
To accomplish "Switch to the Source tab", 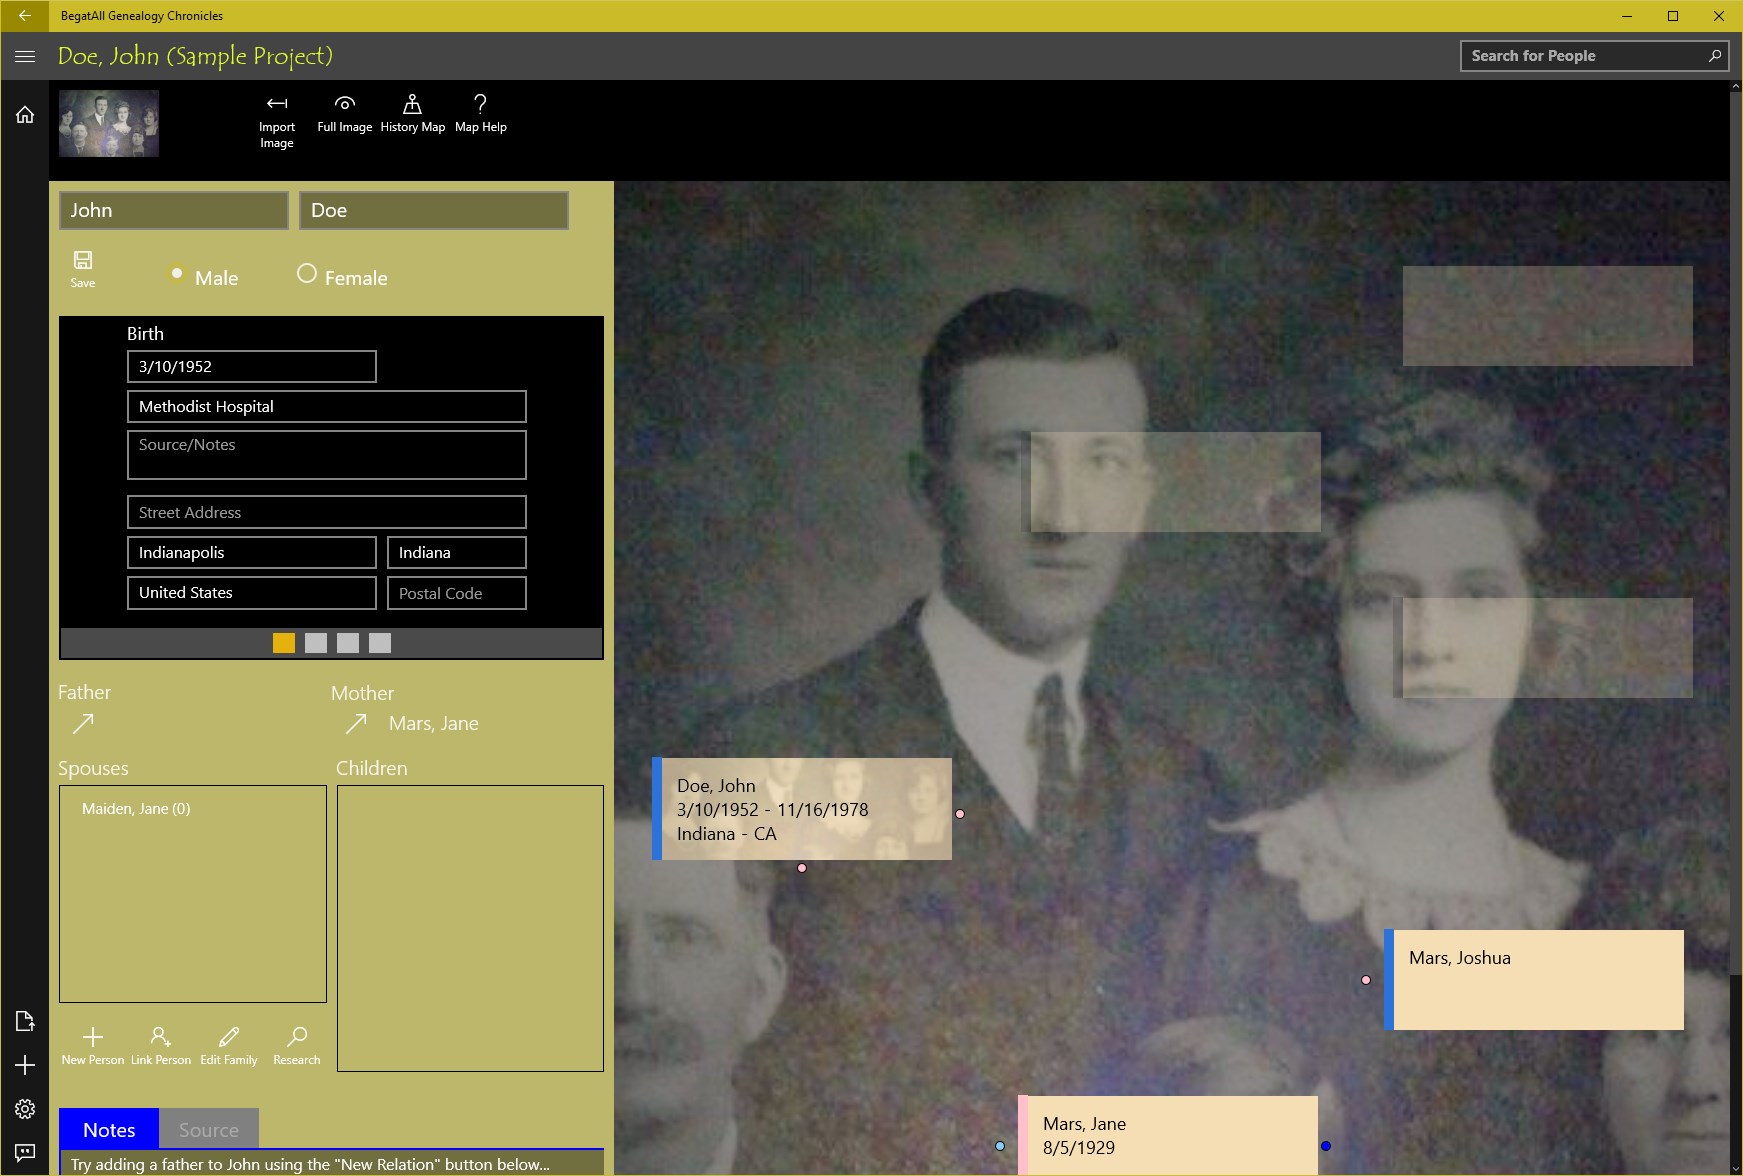I will [209, 1129].
